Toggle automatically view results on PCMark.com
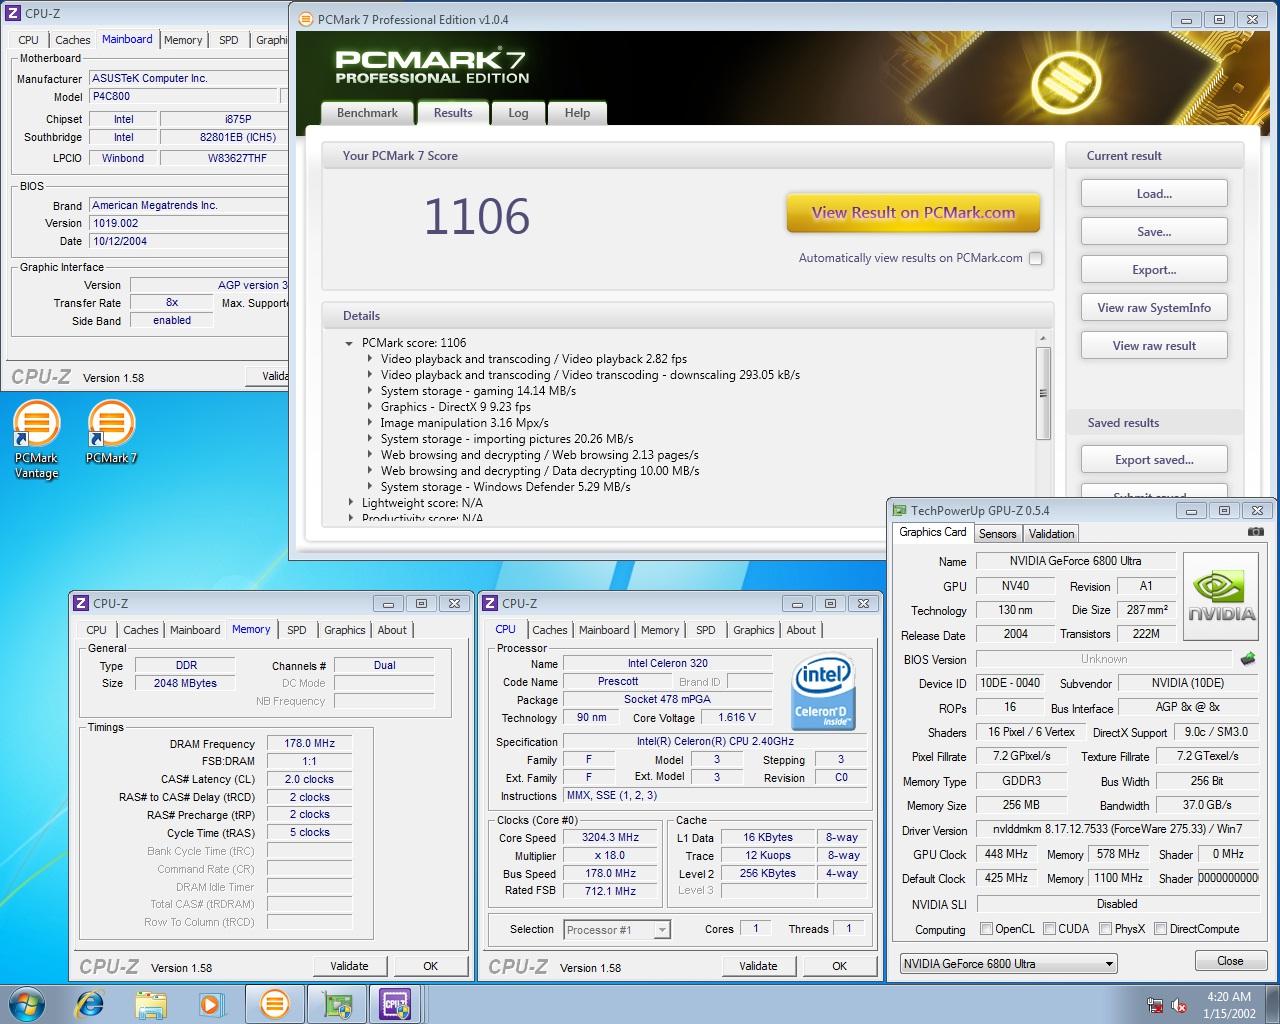The height and width of the screenshot is (1024, 1280). click(x=1036, y=258)
